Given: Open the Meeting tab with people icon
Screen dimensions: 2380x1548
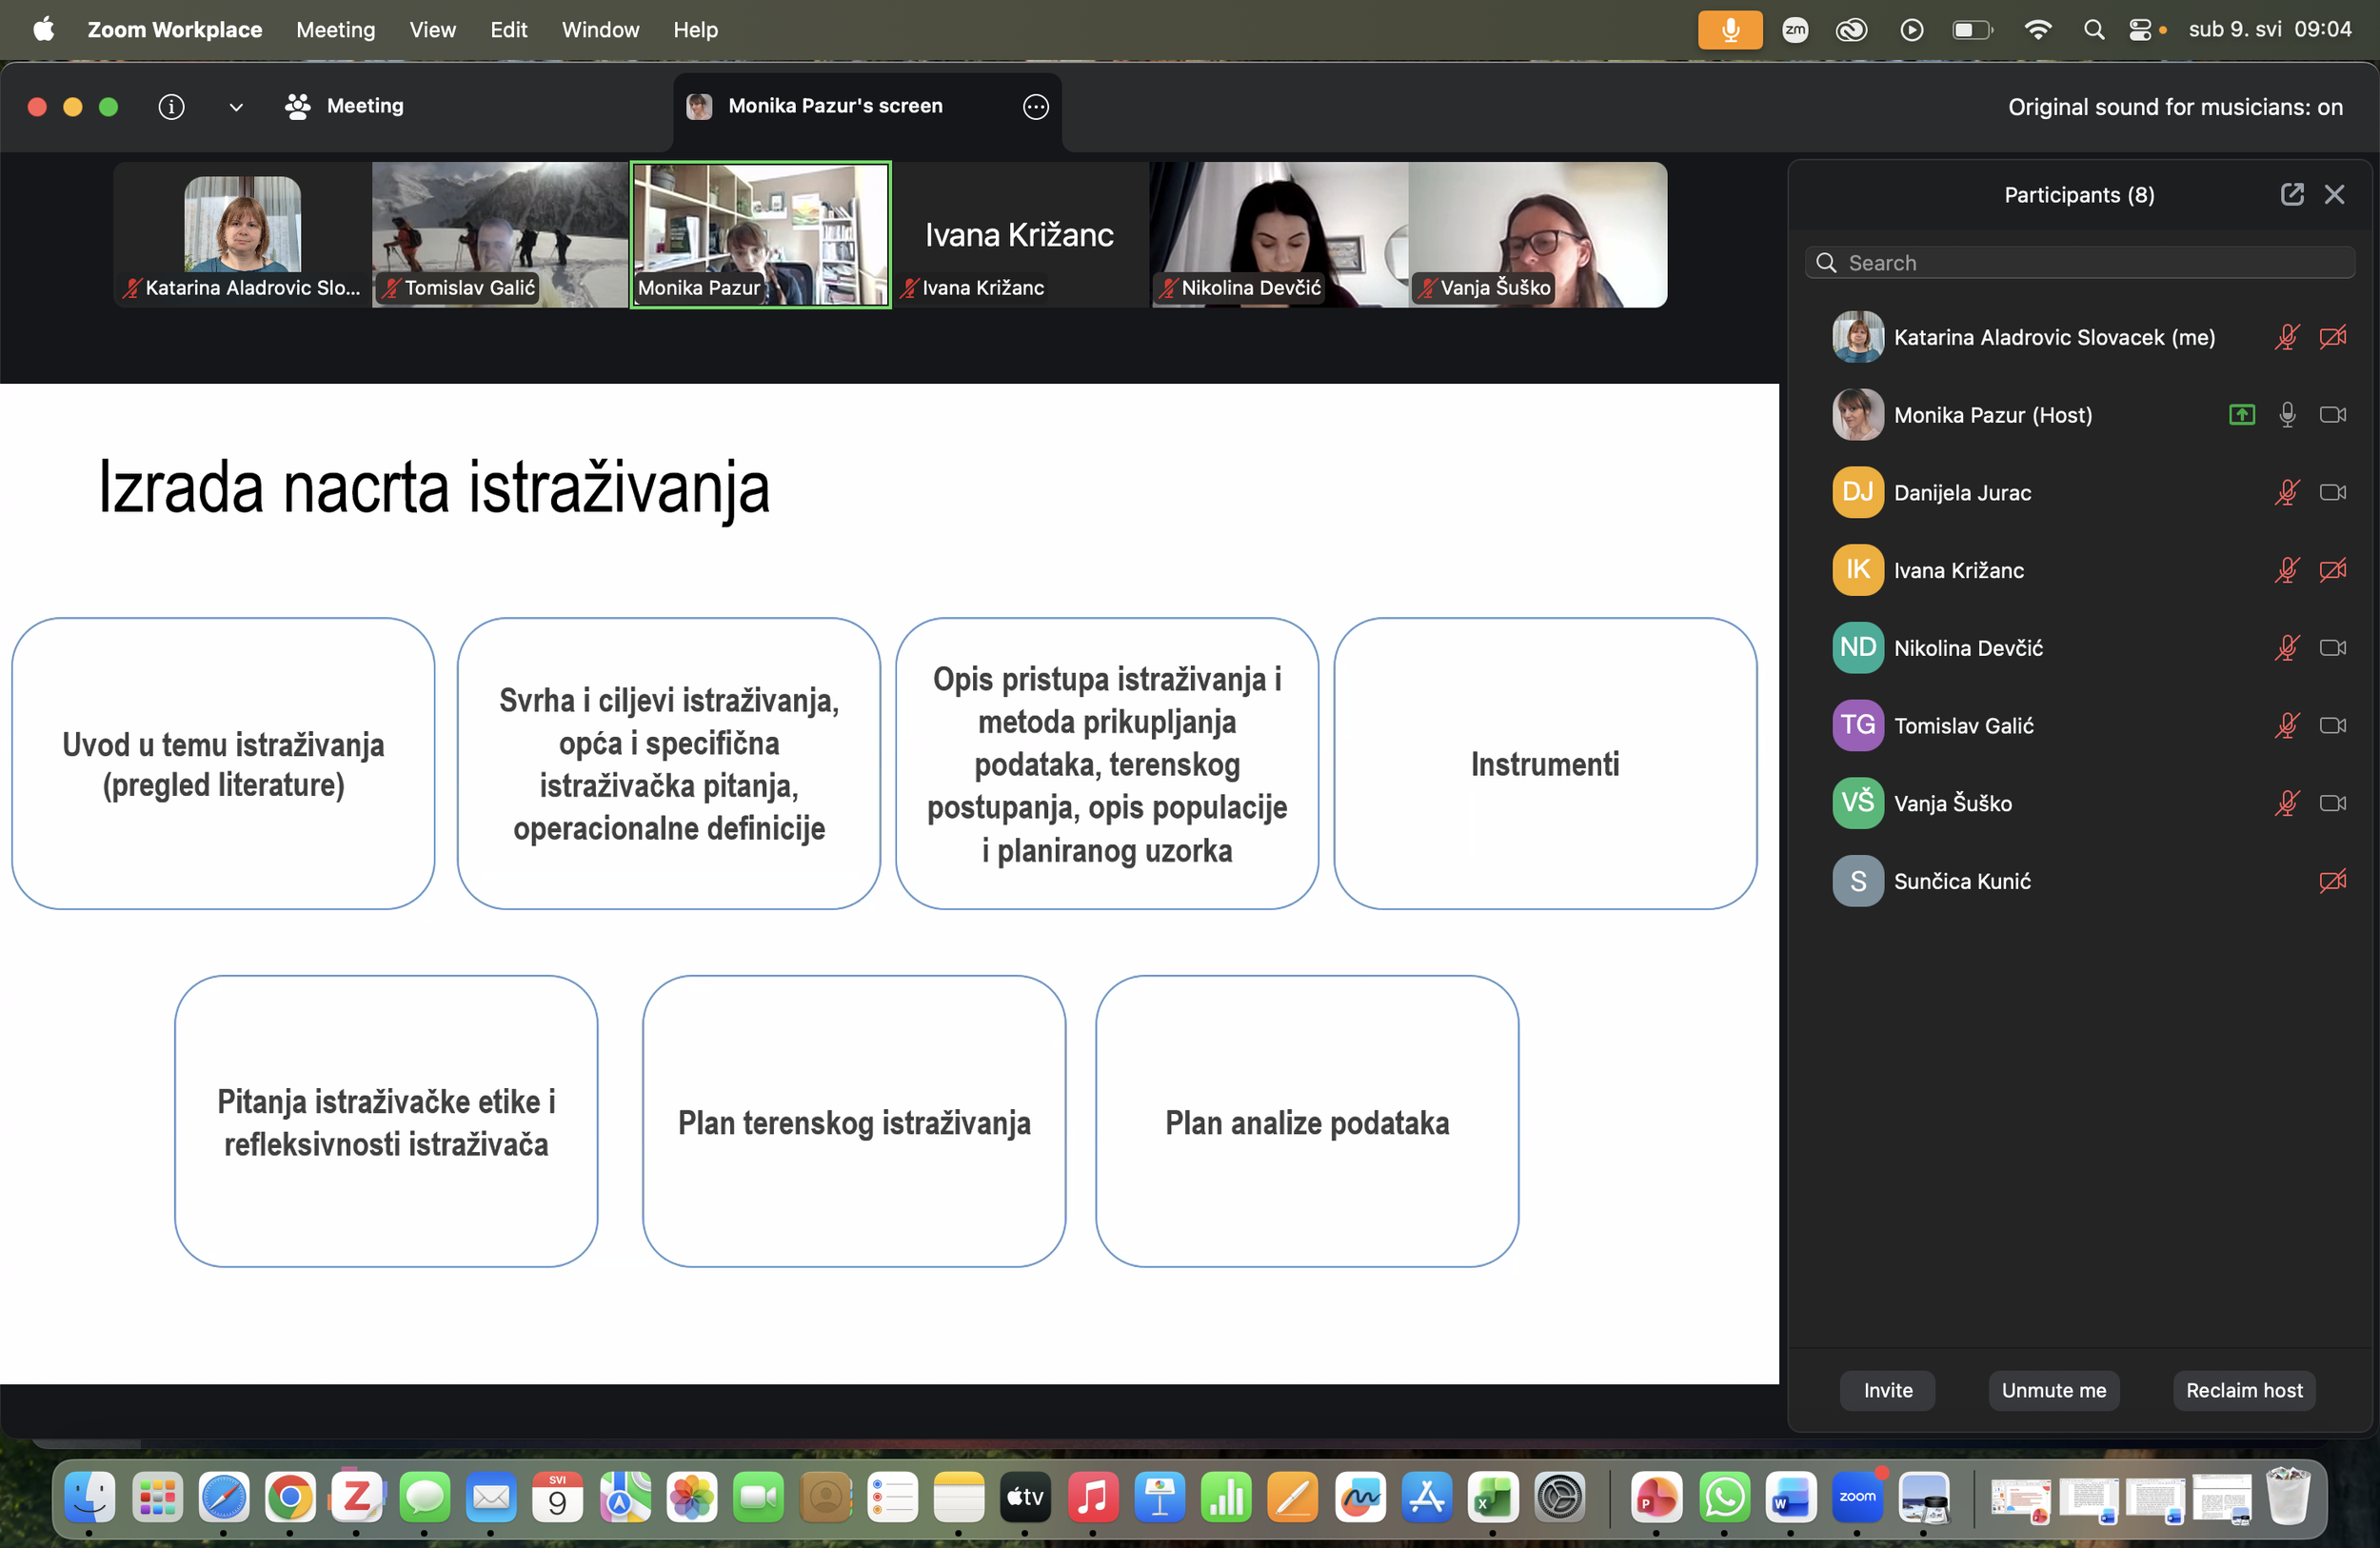Looking at the screenshot, I should tap(345, 106).
